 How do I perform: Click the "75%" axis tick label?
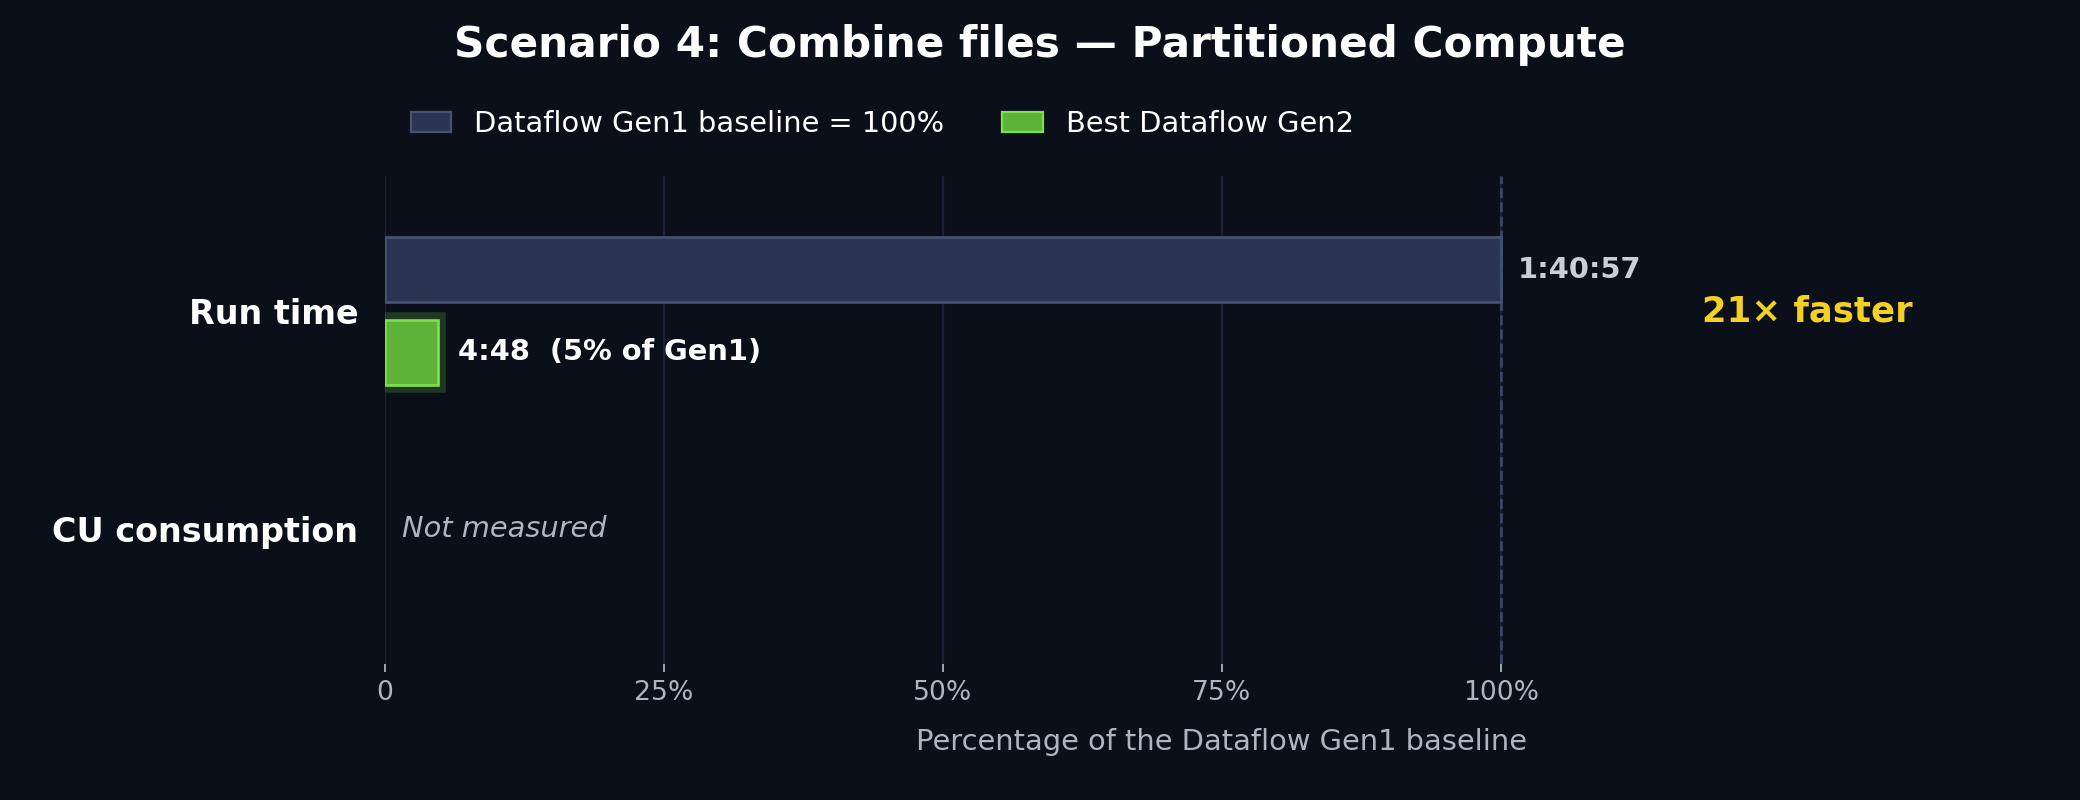[x=1221, y=691]
